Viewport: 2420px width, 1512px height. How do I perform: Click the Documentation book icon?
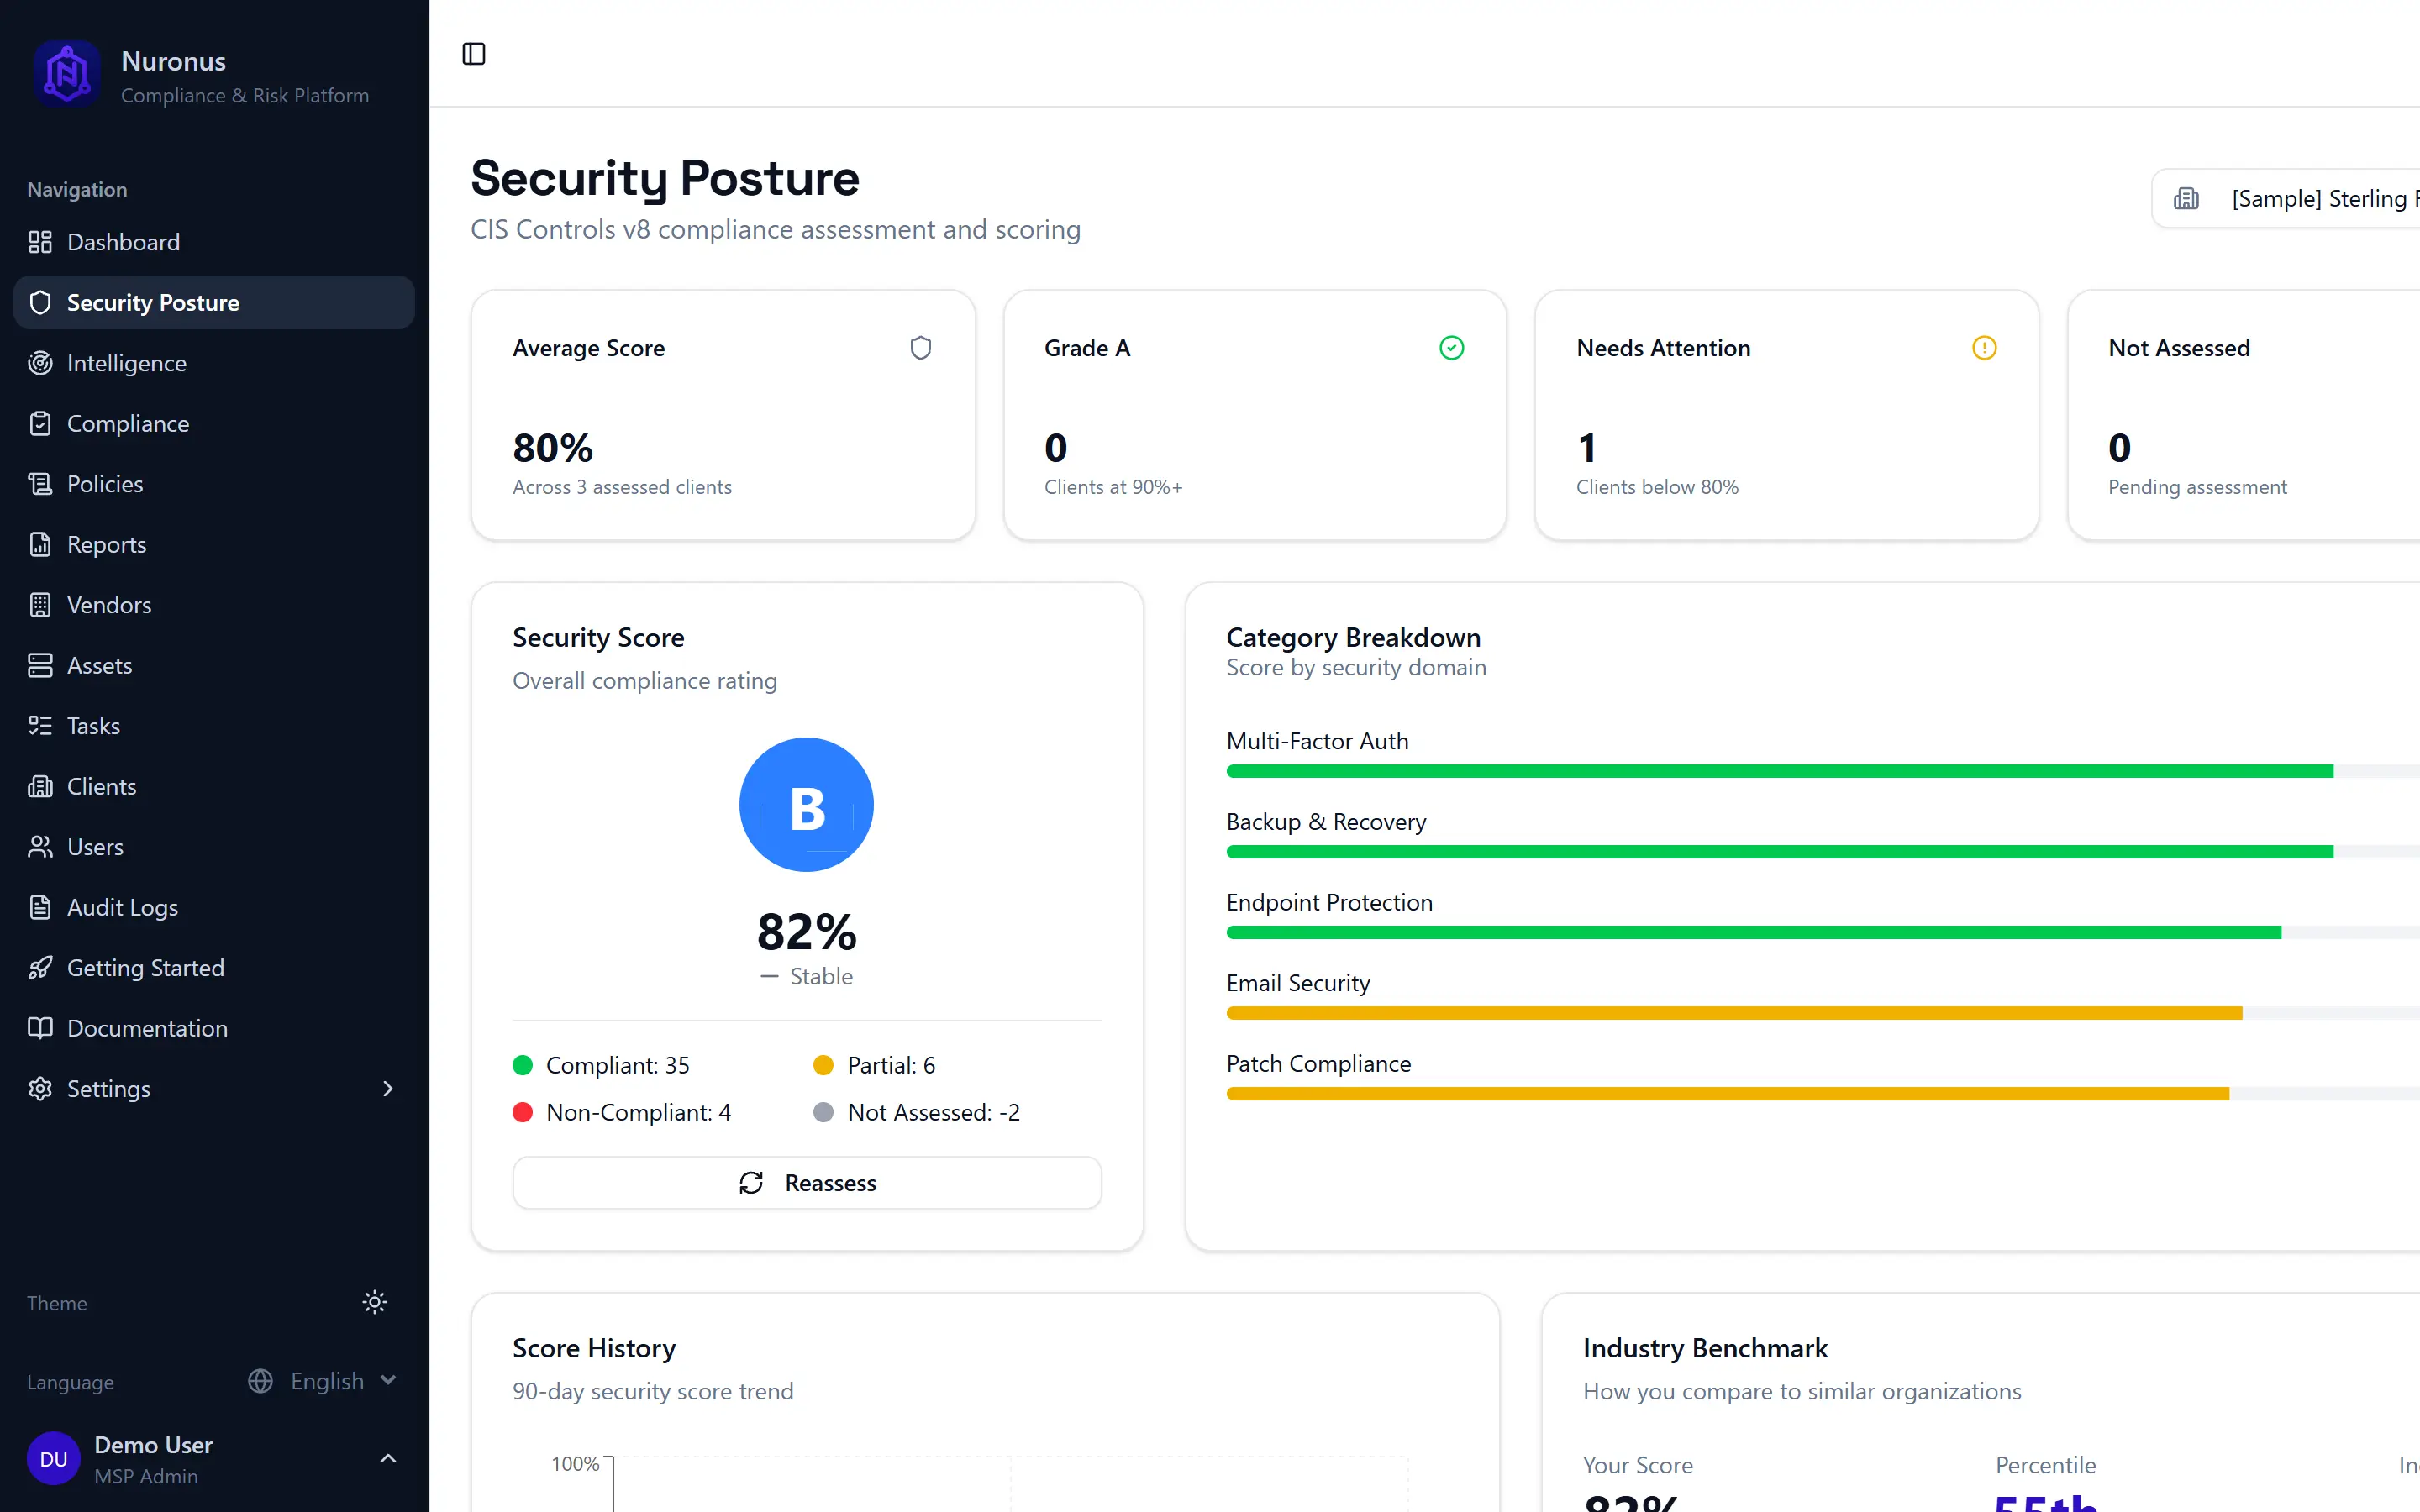tap(40, 1028)
